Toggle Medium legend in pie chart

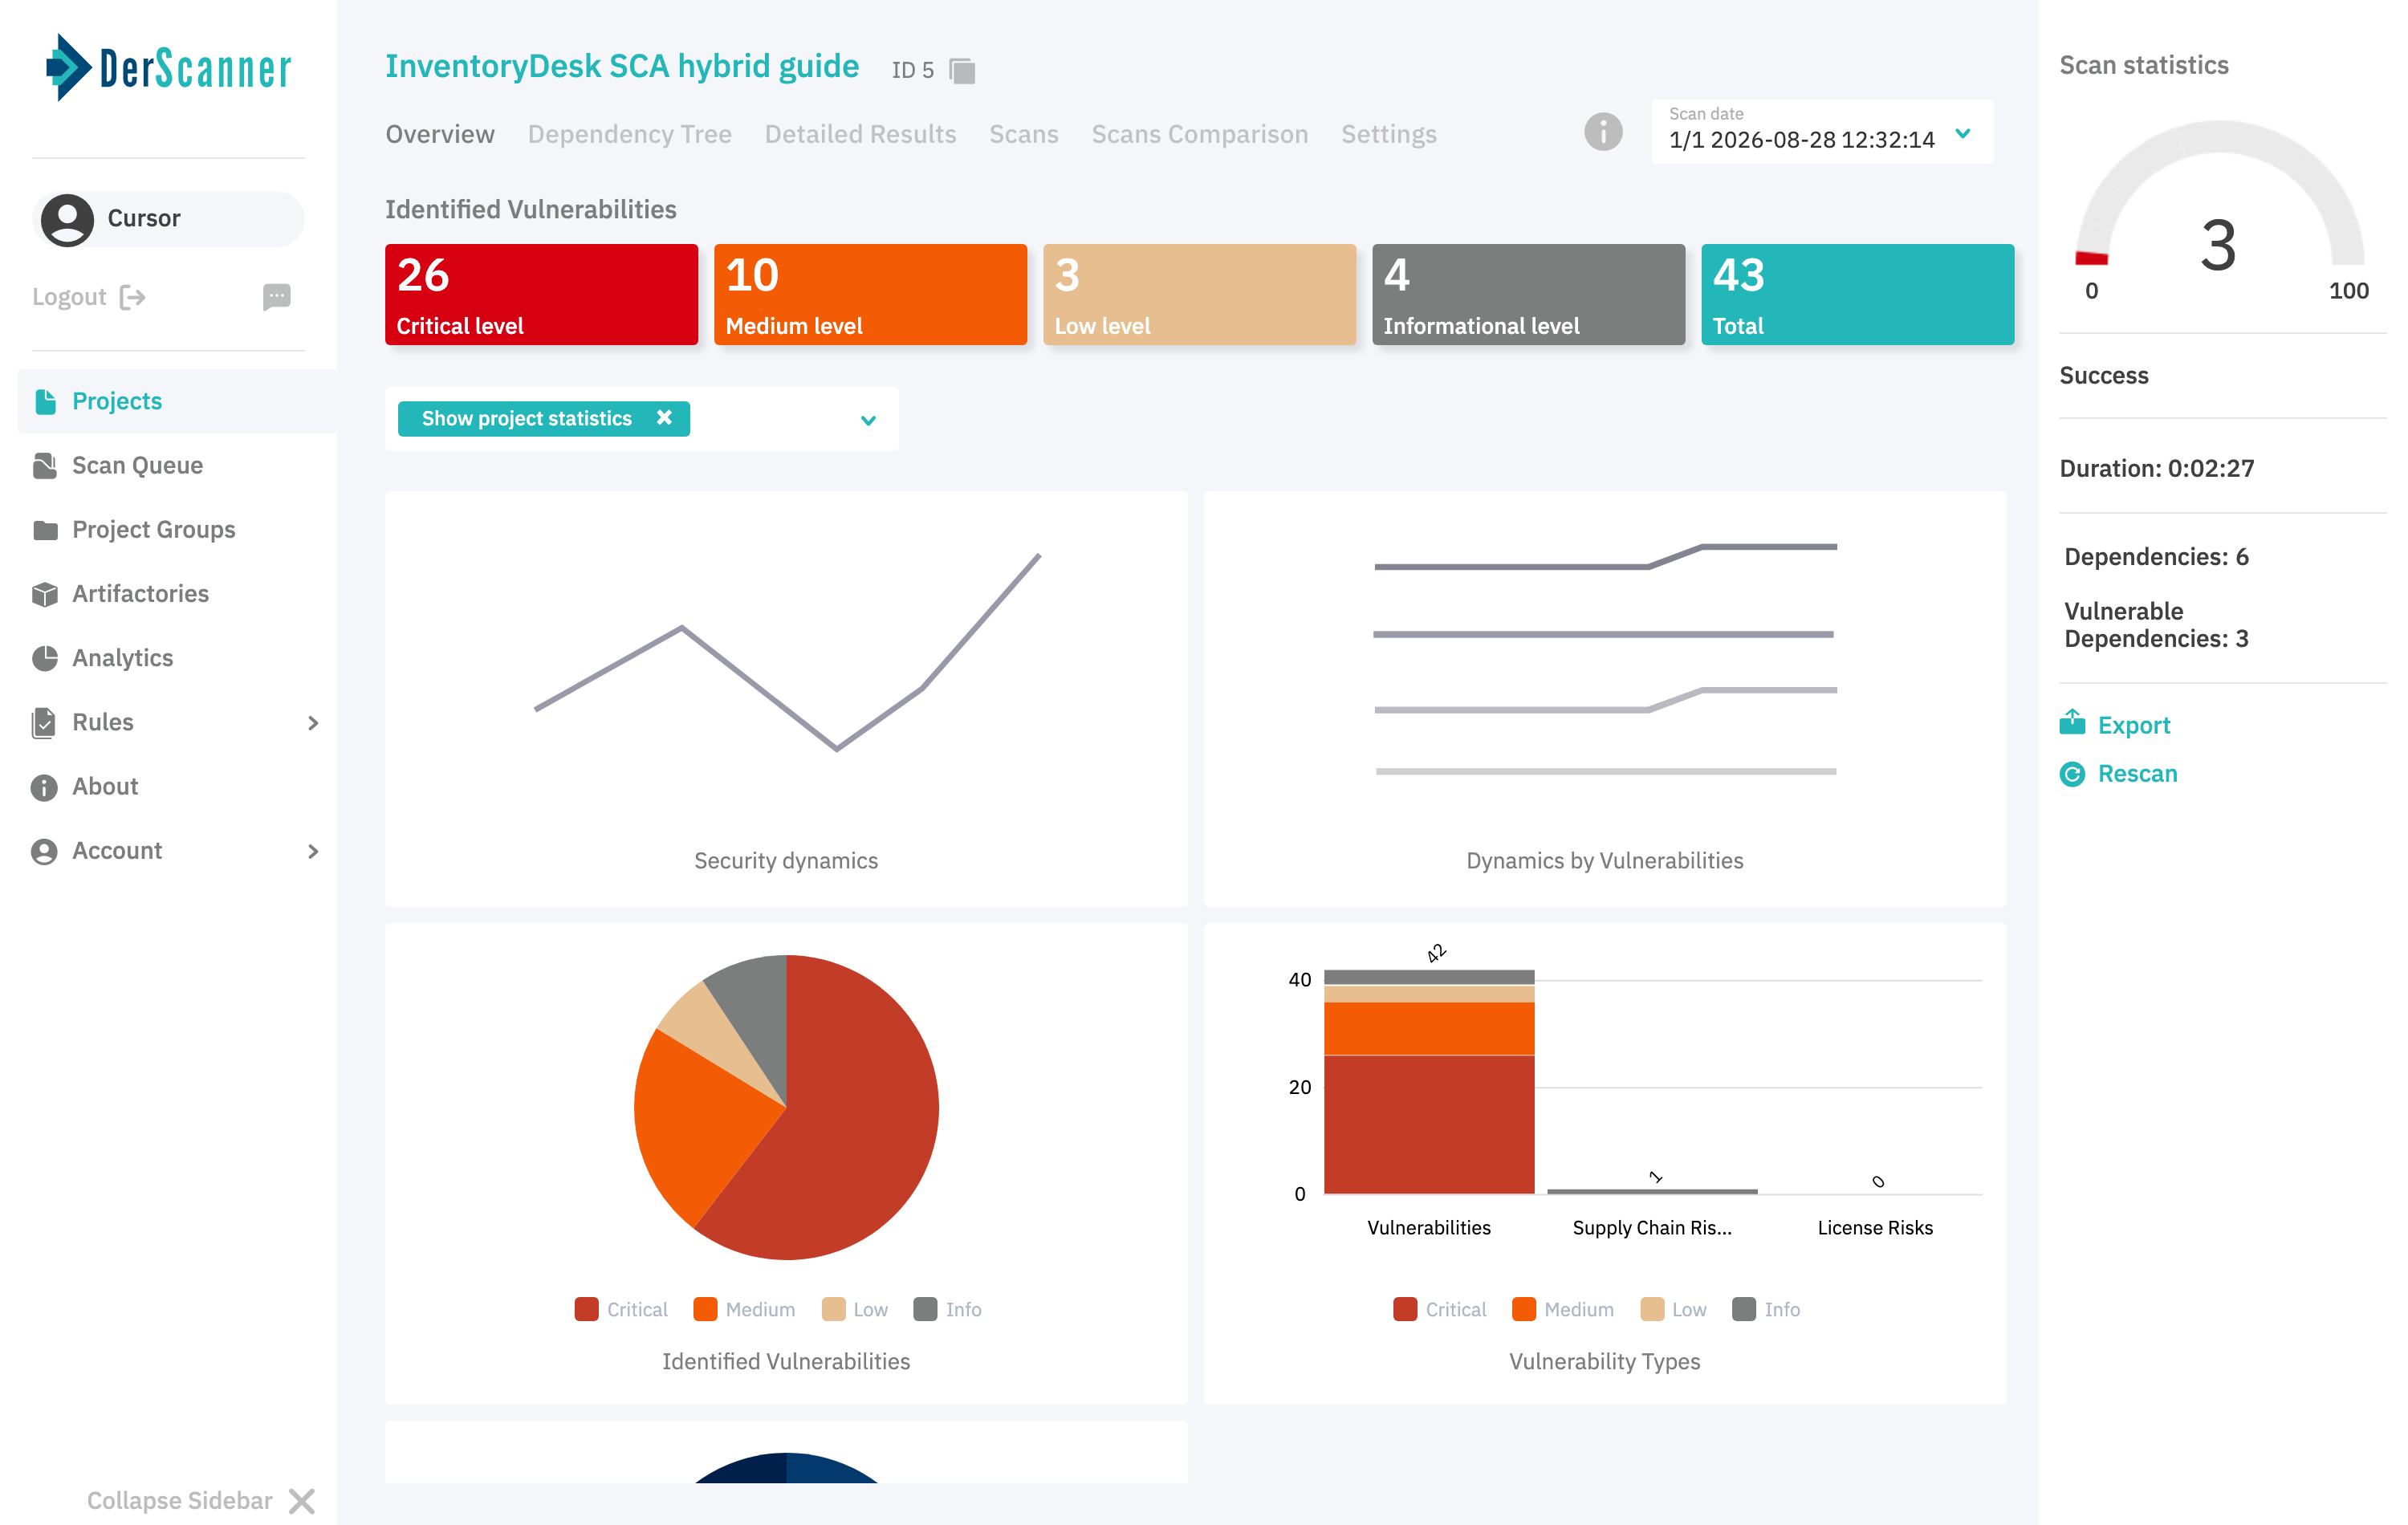744,1309
